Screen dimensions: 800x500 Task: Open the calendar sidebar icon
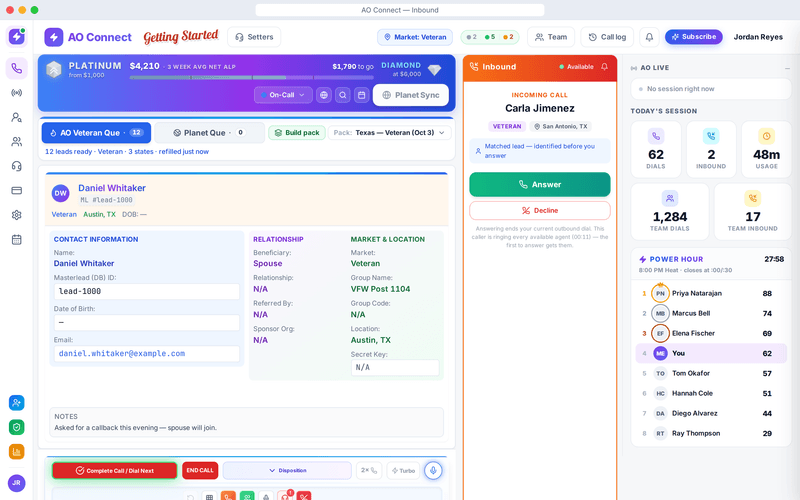click(16, 240)
